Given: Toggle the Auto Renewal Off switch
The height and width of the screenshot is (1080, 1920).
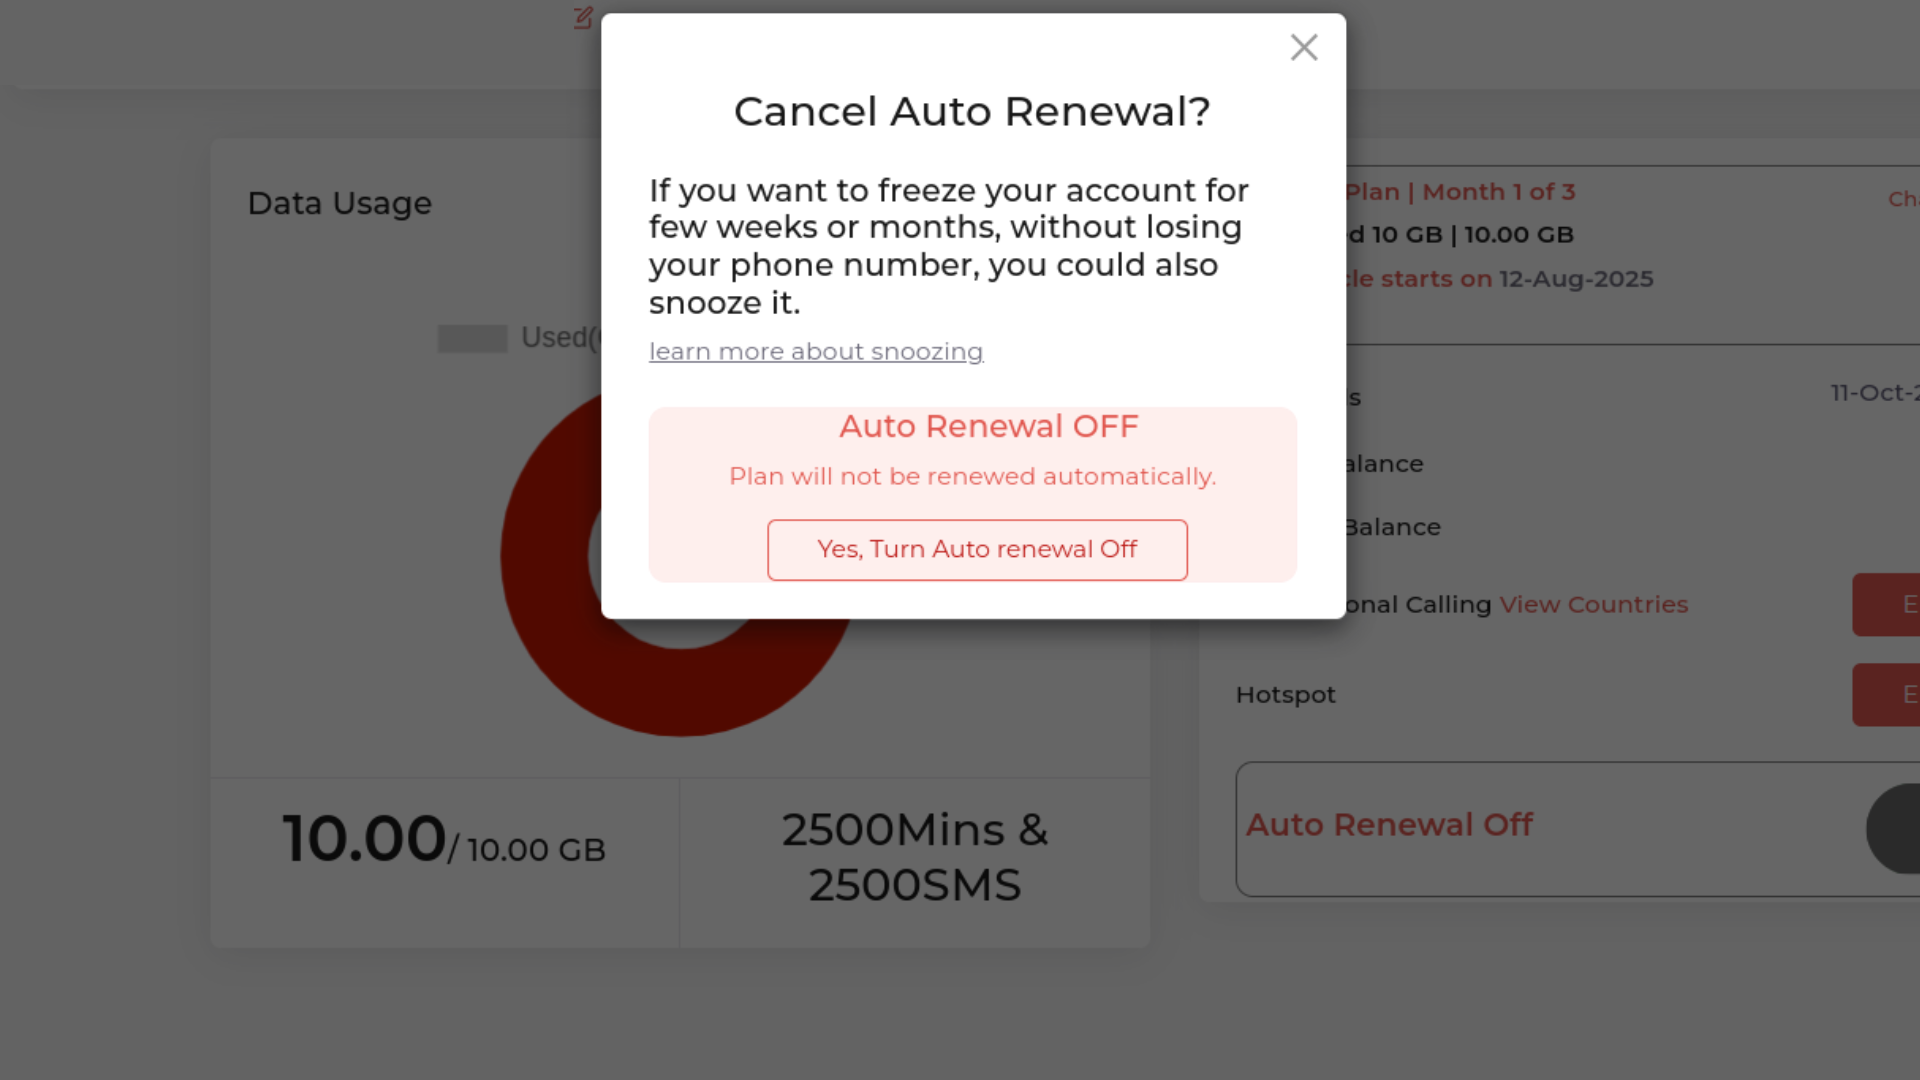Looking at the screenshot, I should tap(1893, 828).
